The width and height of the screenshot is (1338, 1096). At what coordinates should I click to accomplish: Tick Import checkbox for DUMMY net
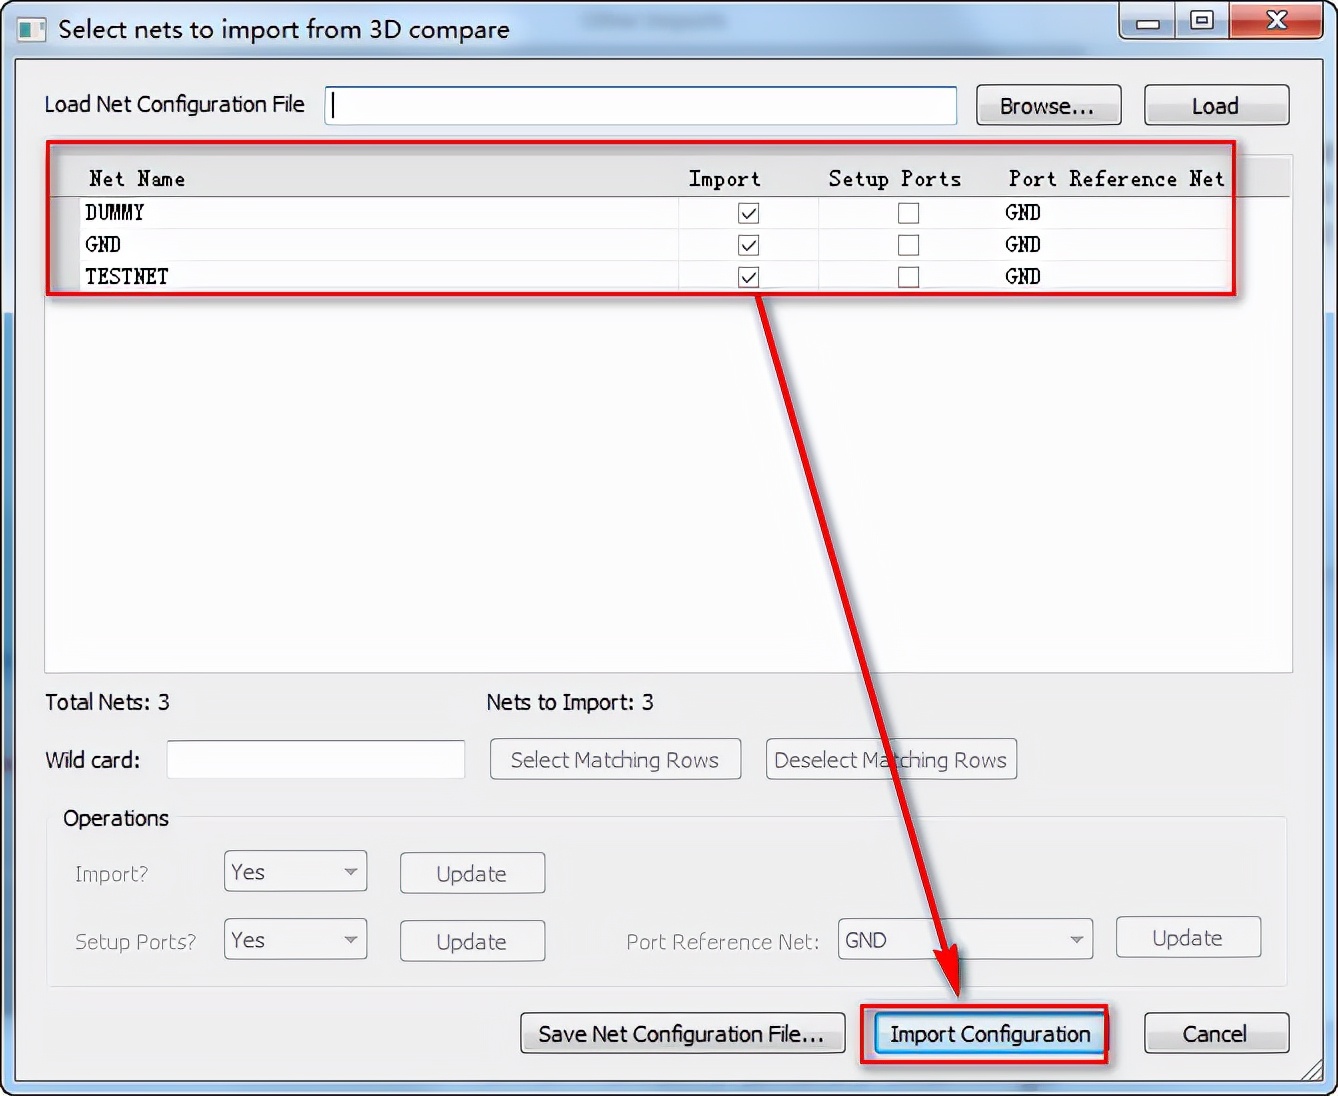tap(748, 213)
